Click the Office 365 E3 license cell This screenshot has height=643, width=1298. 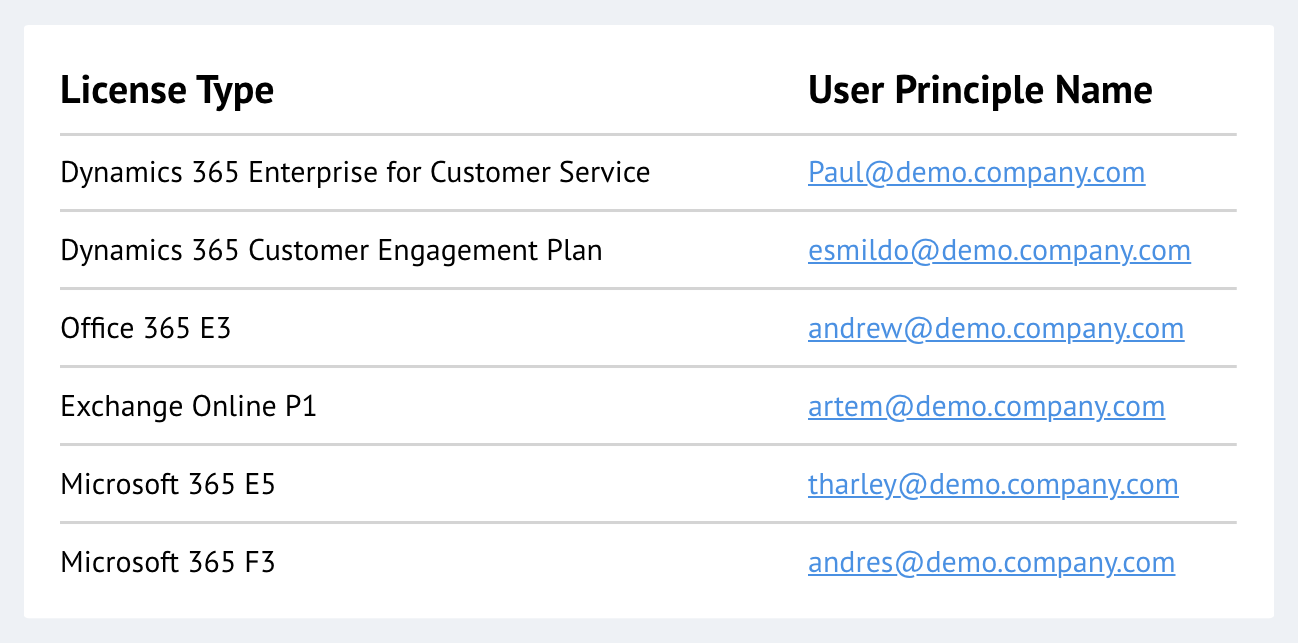pos(146,328)
